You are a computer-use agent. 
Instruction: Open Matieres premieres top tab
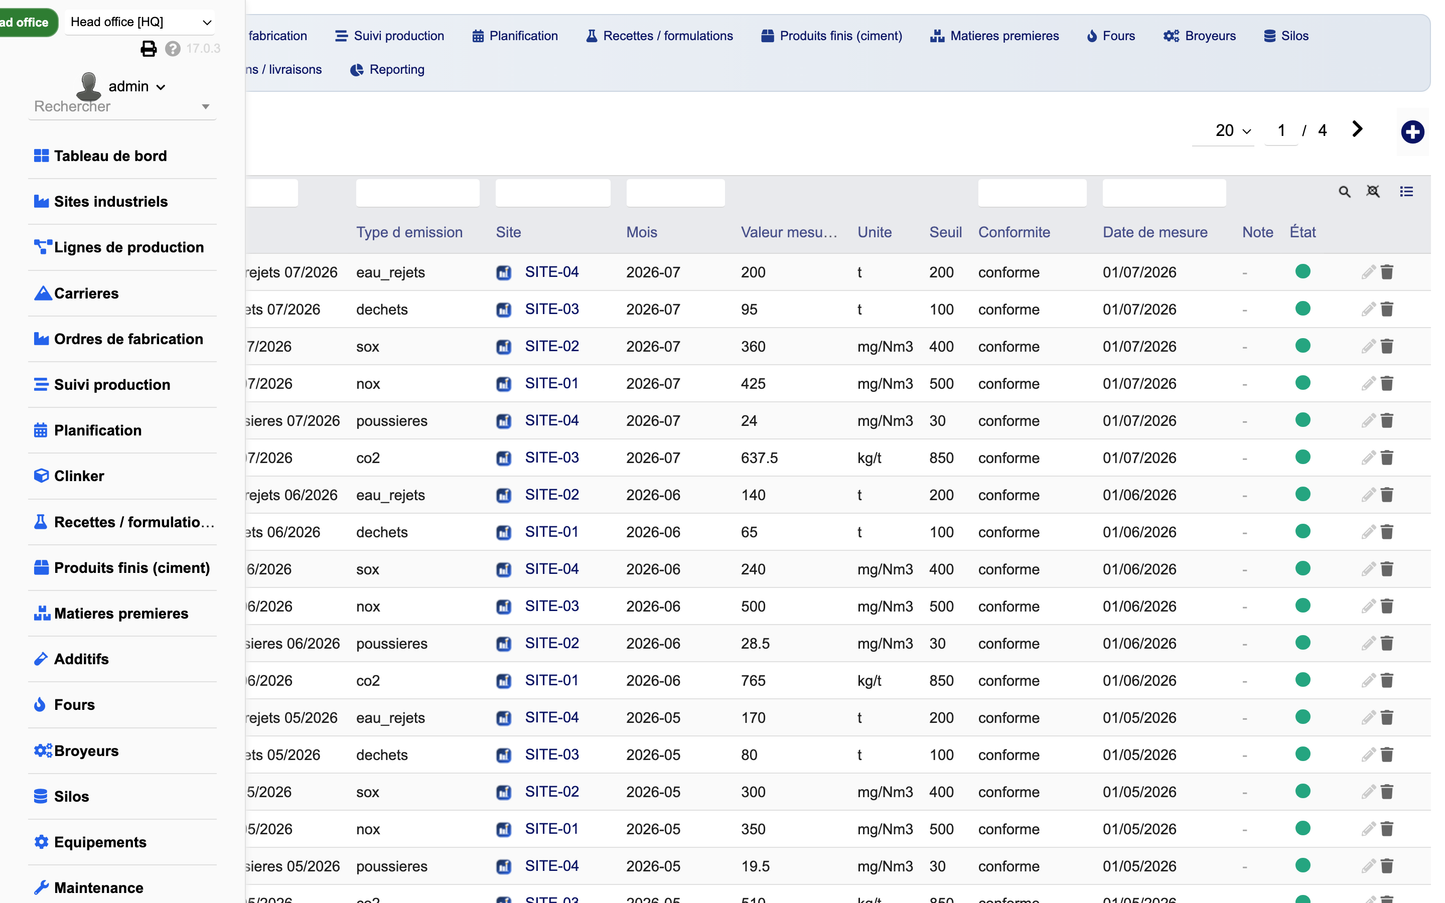coord(995,36)
